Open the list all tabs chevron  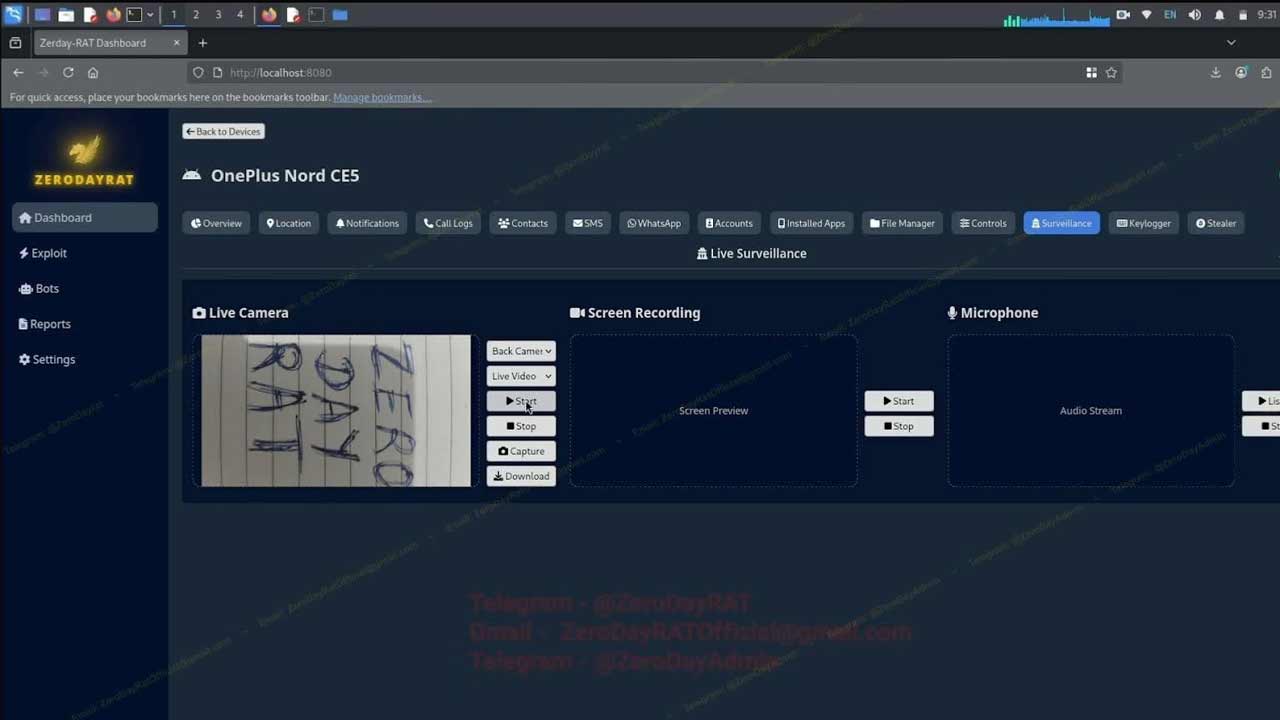tap(1231, 43)
